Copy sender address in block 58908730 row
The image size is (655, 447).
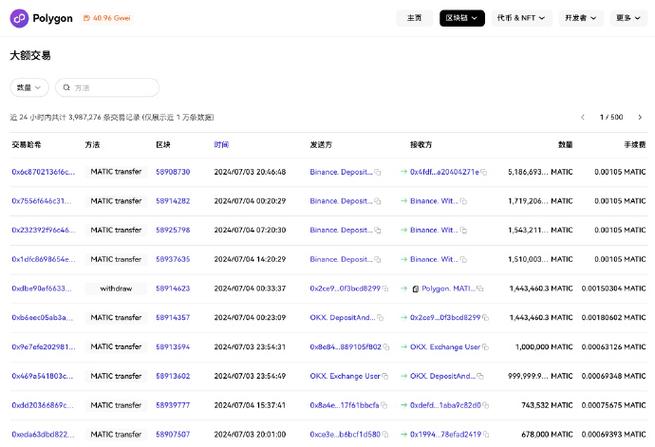click(378, 172)
